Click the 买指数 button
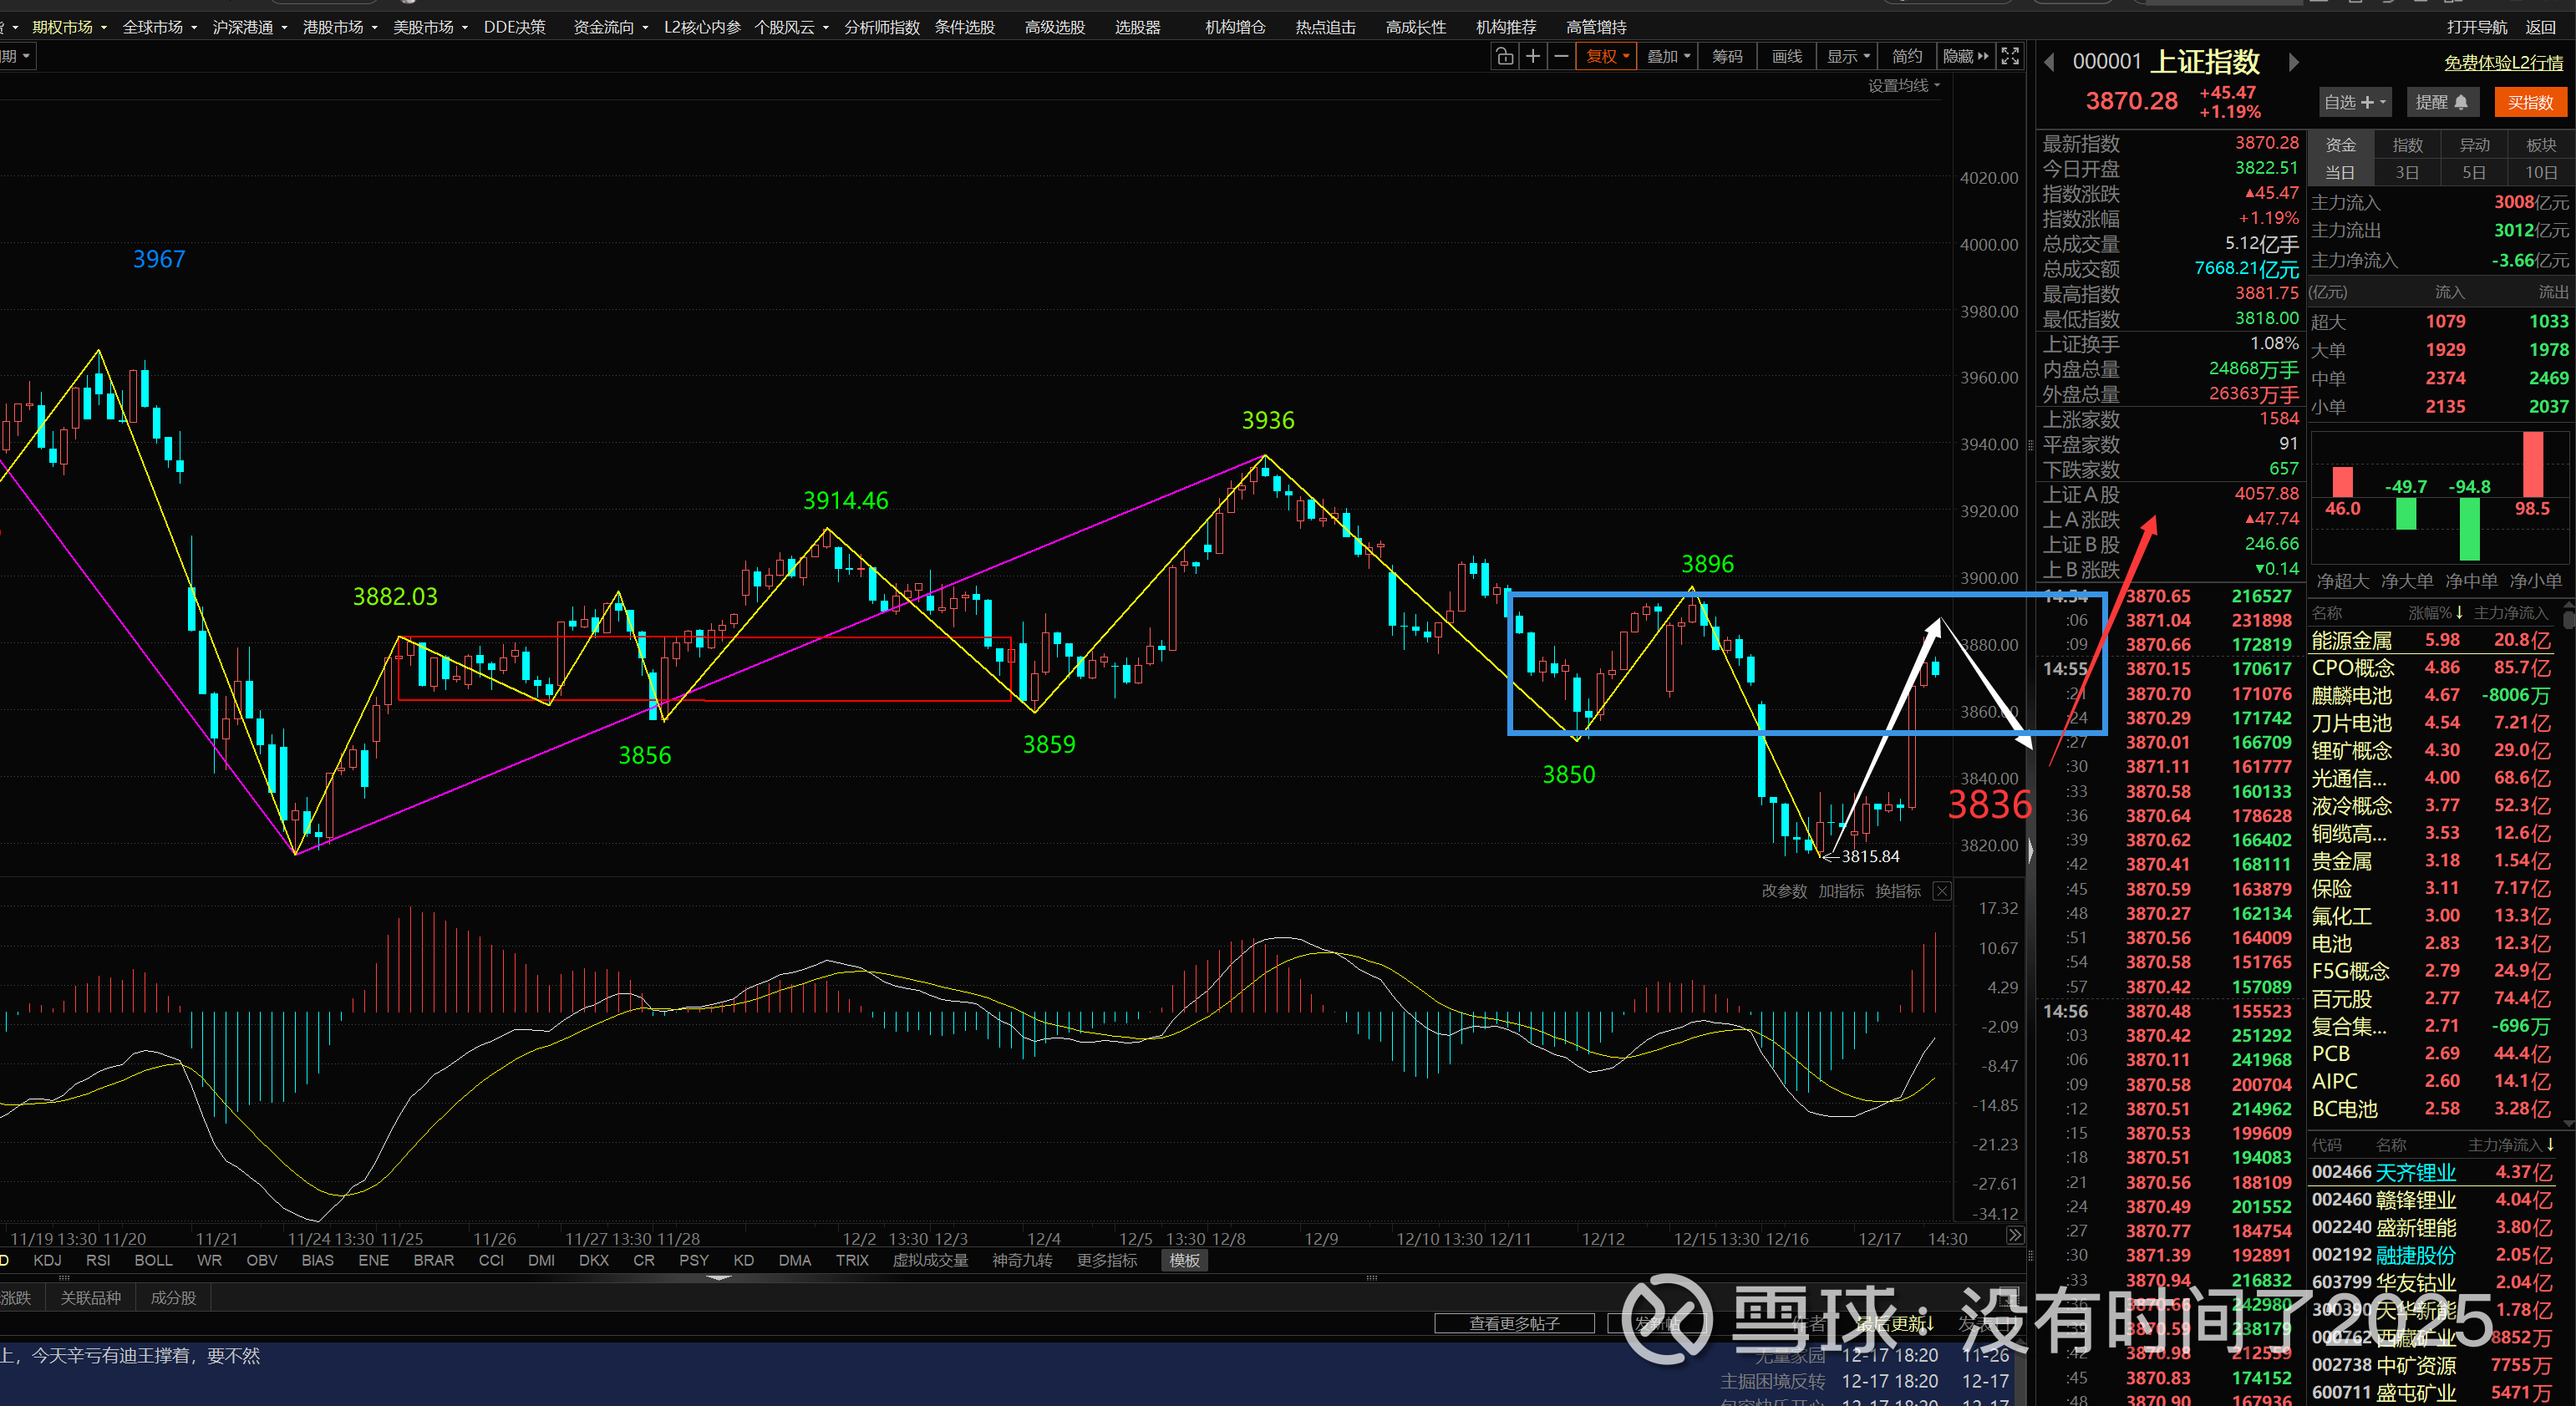 click(2530, 102)
